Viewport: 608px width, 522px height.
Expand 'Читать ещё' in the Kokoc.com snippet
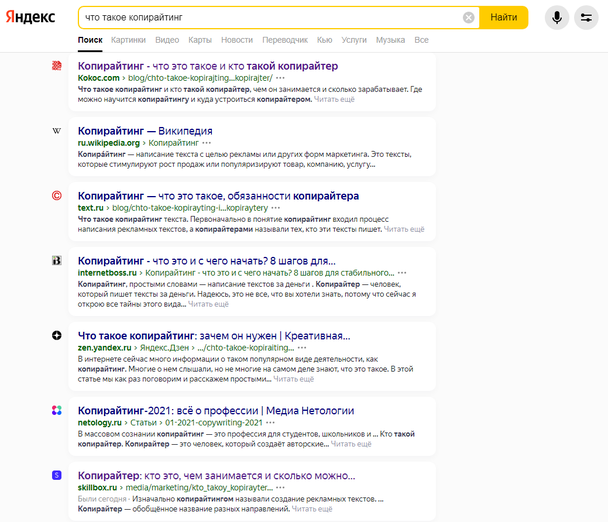pyautogui.click(x=334, y=99)
